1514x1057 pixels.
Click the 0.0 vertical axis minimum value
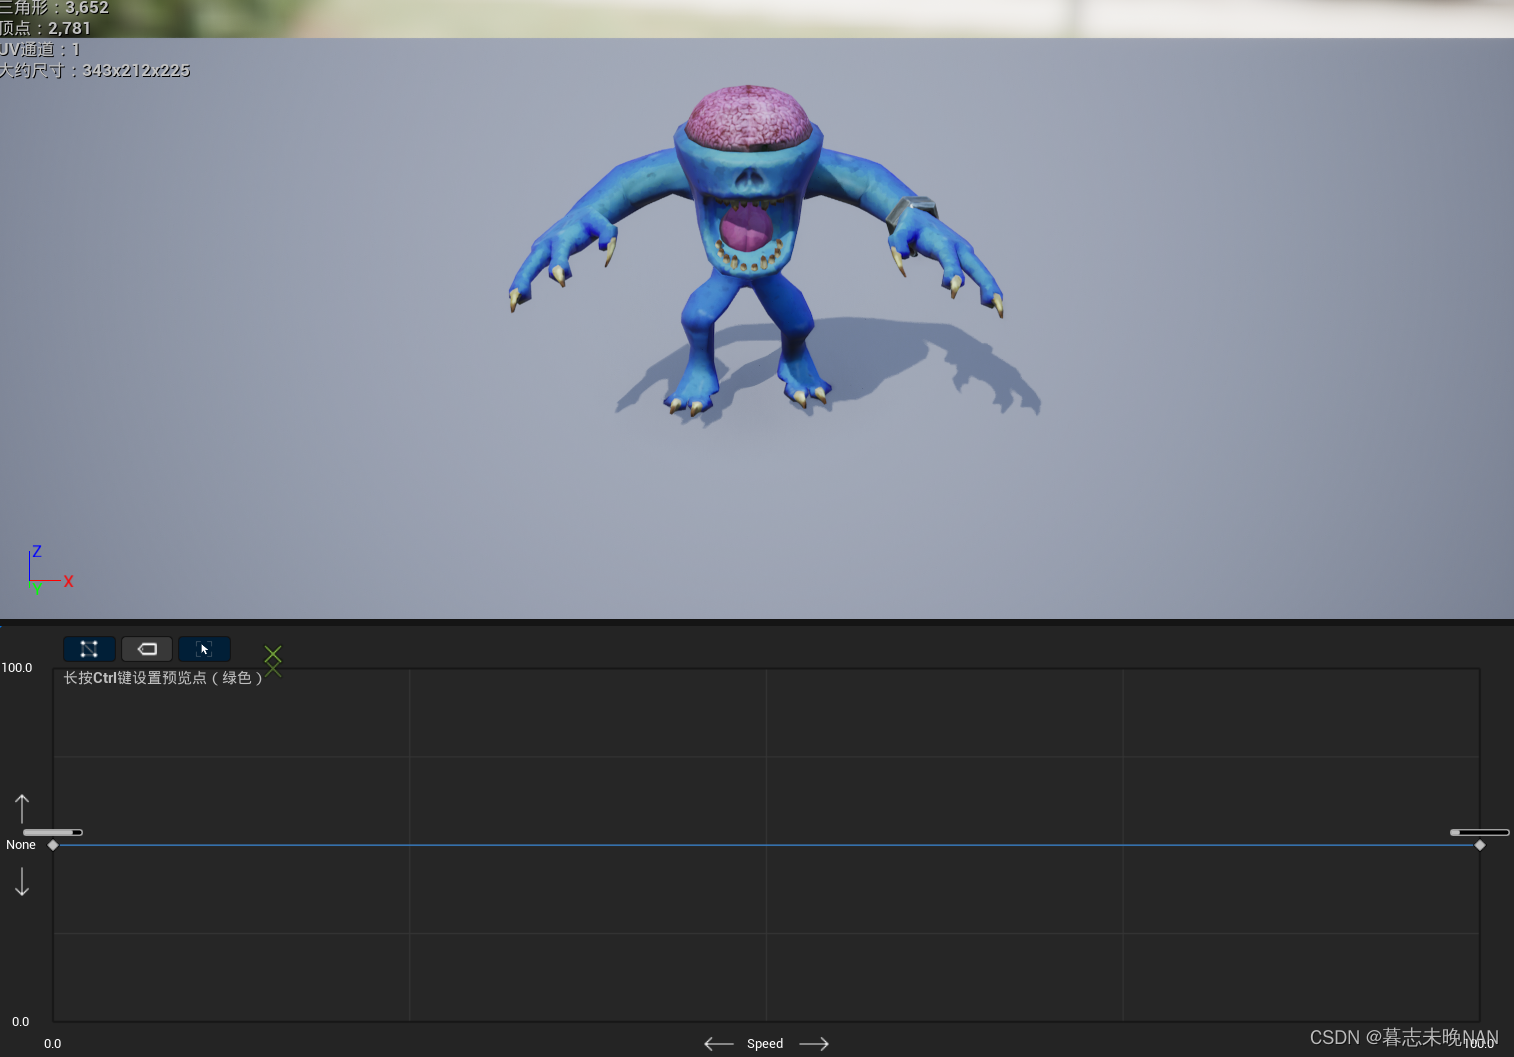click(x=21, y=1021)
